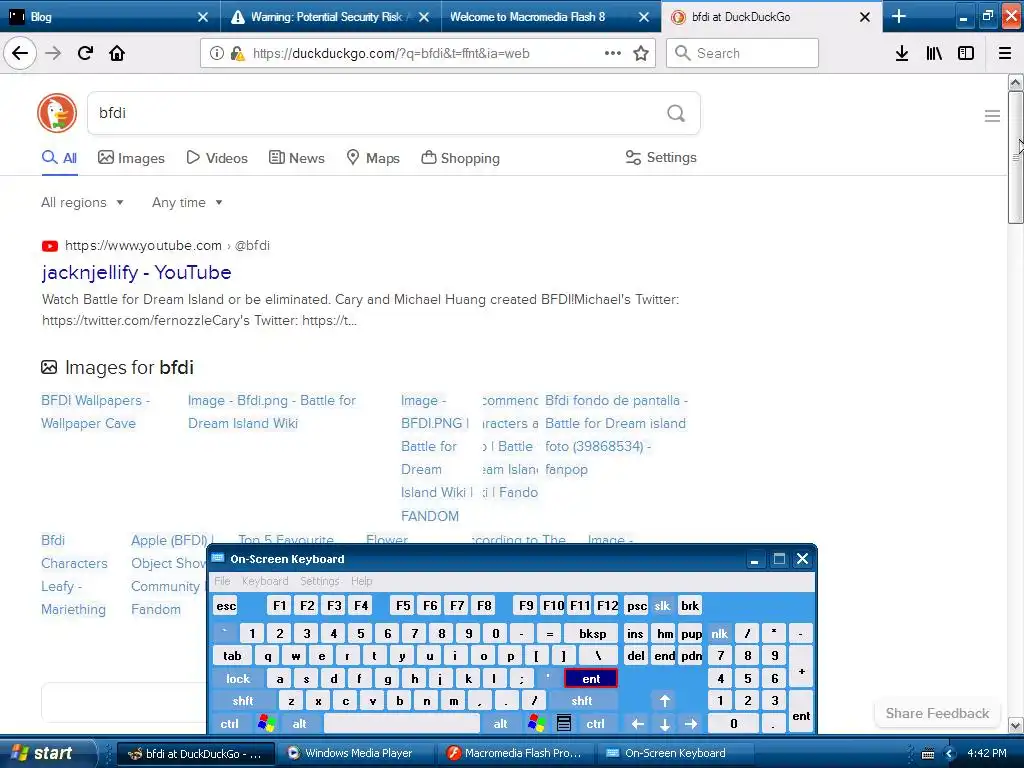Open the Downloads arrow icon in toolbar
Screen dimensions: 1024x768
click(902, 54)
